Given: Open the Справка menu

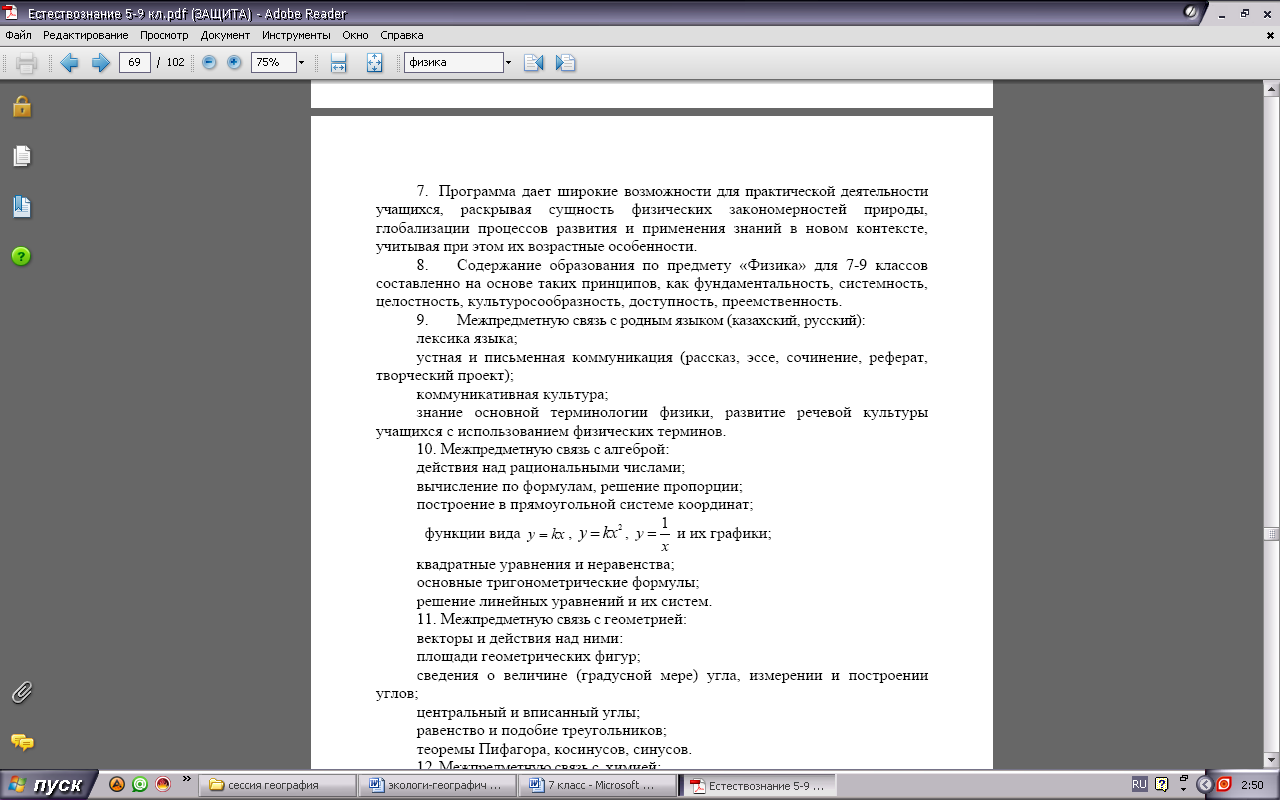Looking at the screenshot, I should [x=402, y=35].
